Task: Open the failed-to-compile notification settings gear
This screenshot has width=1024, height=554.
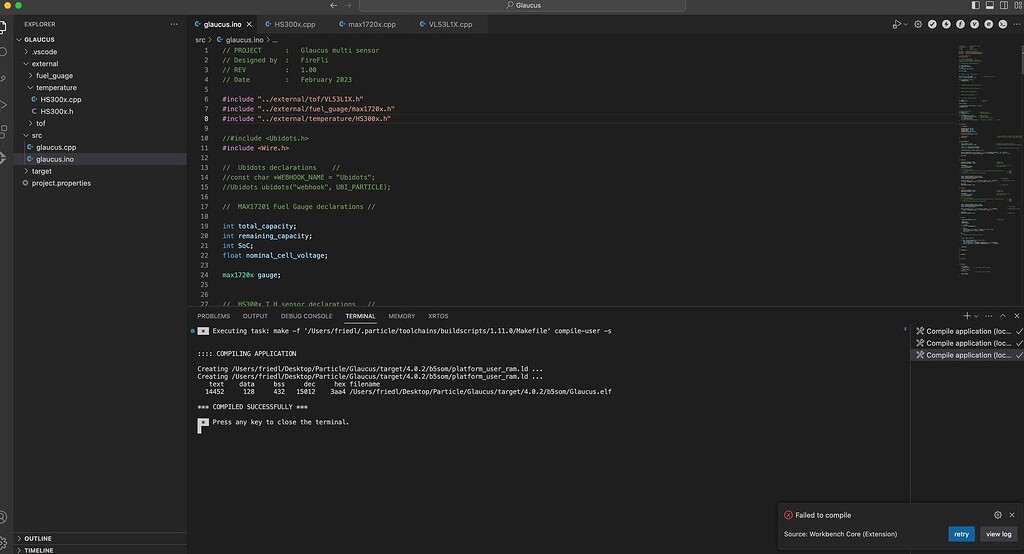Action: point(997,515)
